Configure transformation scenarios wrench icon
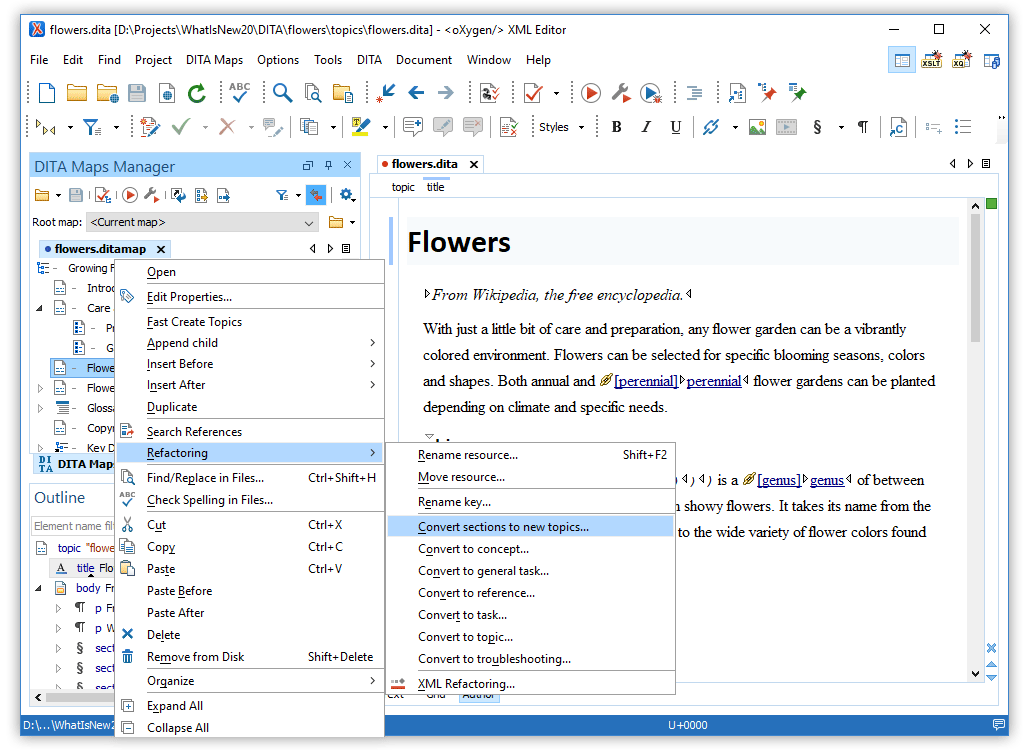This screenshot has height=750, width=1030. [x=621, y=93]
